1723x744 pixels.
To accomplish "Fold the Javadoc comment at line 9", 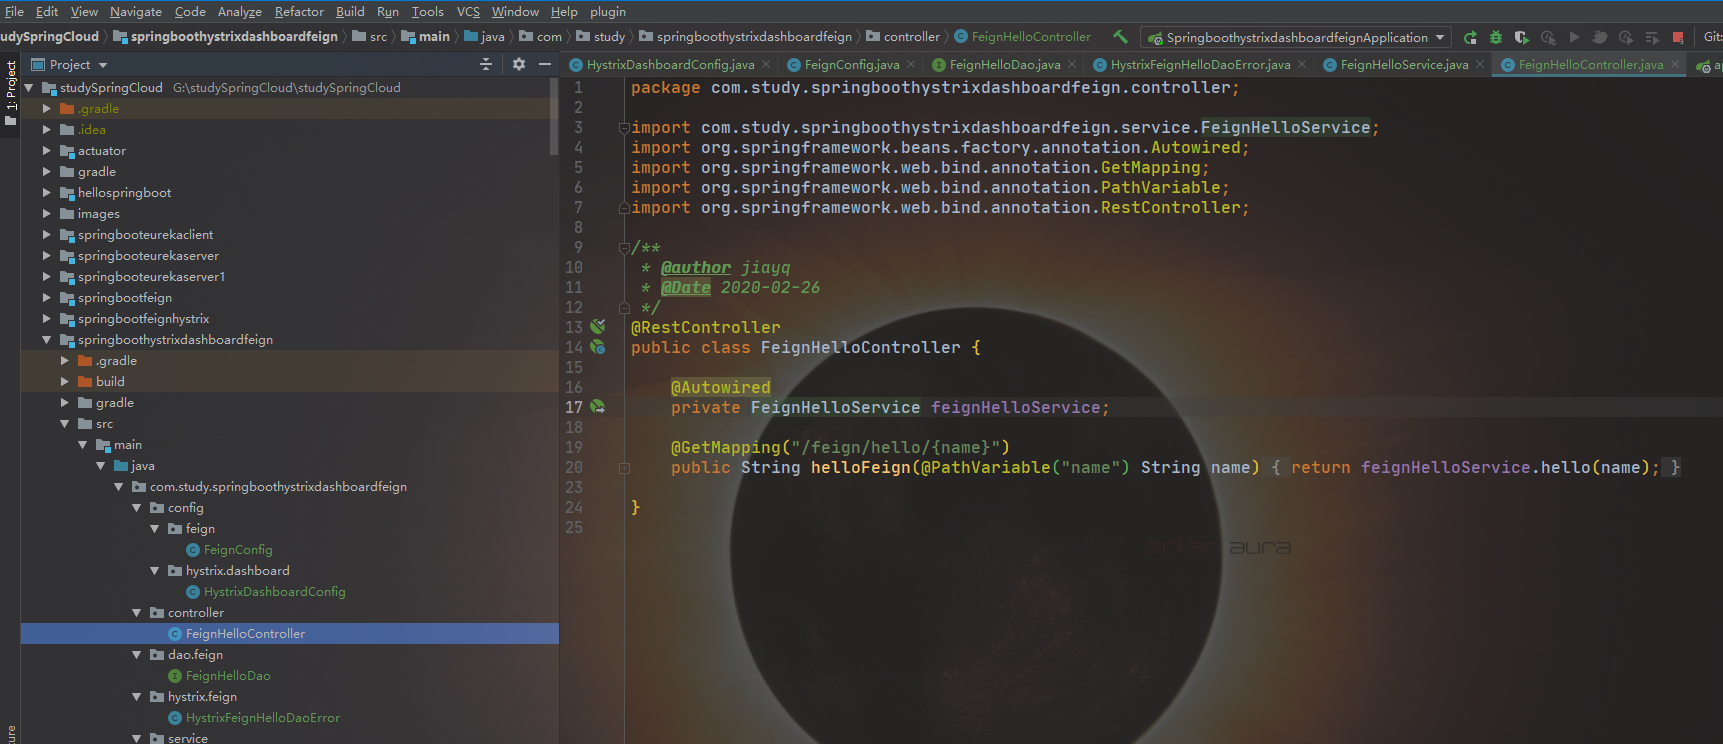I will pyautogui.click(x=624, y=248).
